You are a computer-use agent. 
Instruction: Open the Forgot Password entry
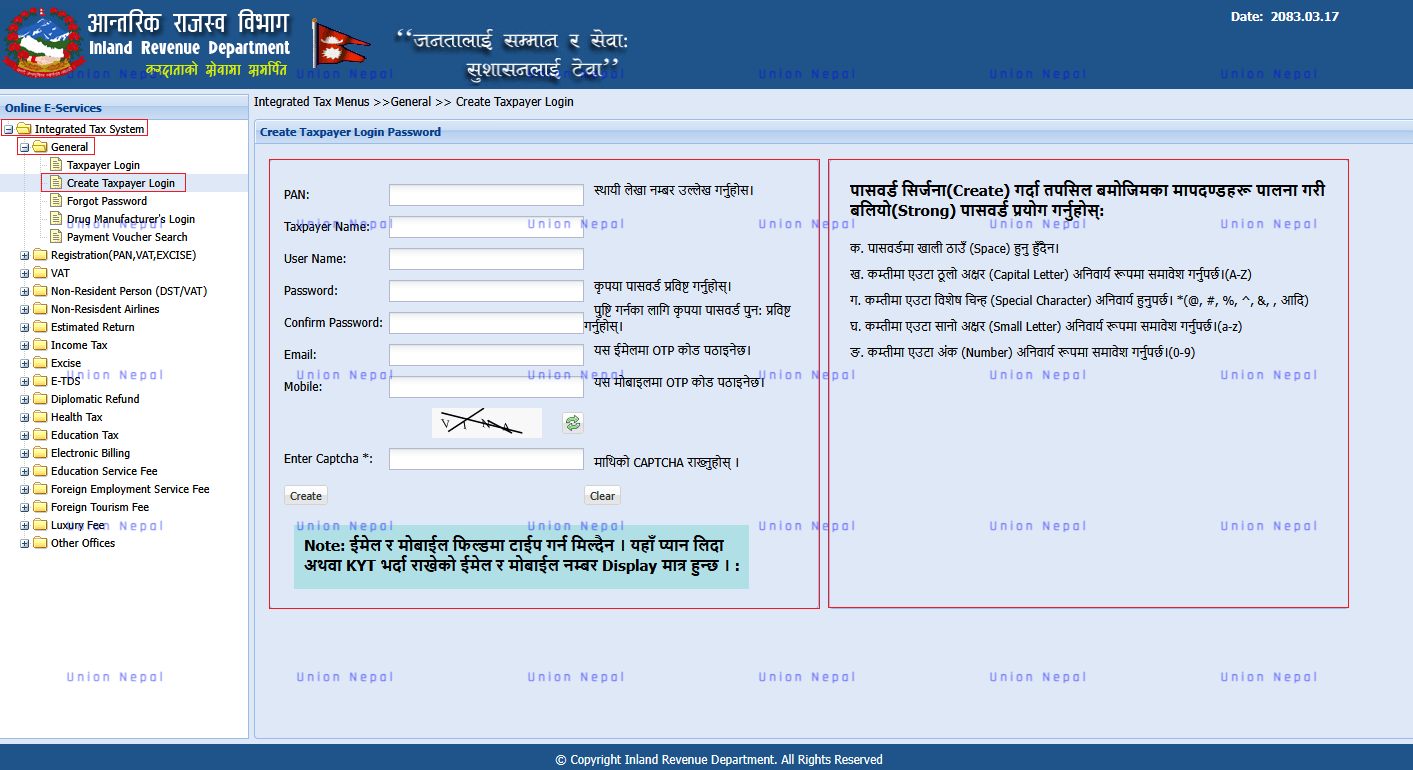(107, 201)
